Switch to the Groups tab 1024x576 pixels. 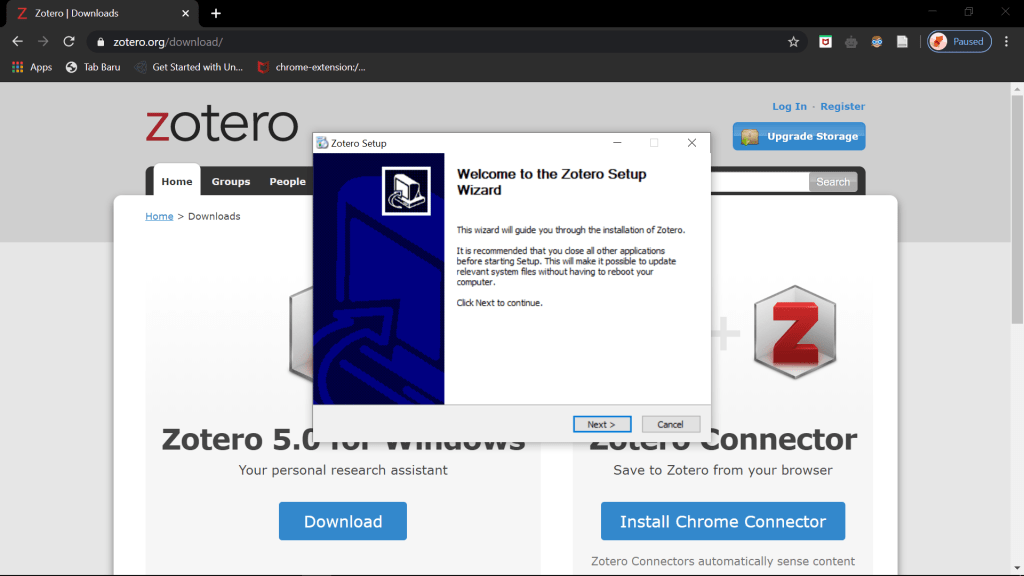(x=231, y=182)
